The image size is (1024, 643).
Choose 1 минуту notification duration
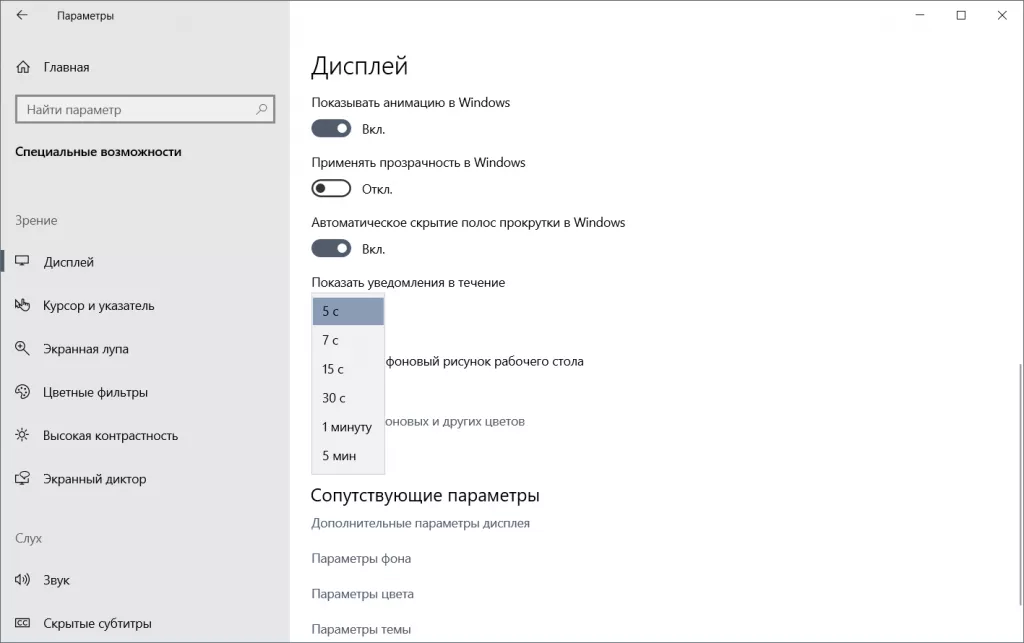coord(348,427)
